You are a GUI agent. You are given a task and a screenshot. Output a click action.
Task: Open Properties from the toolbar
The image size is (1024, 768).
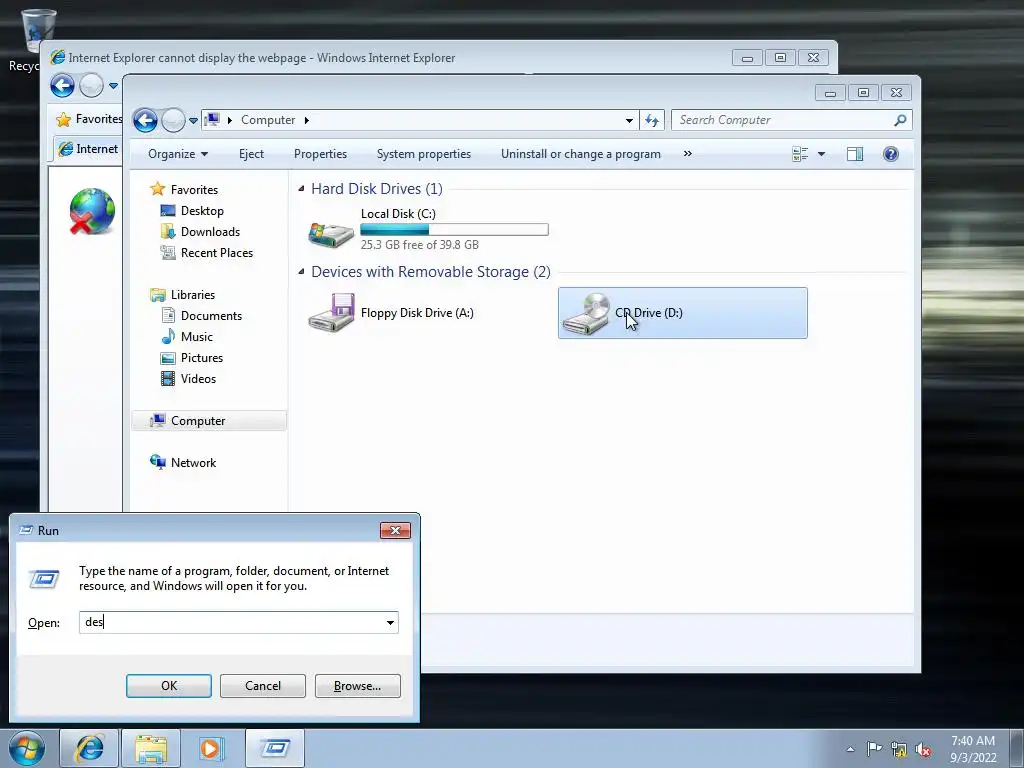tap(320, 154)
